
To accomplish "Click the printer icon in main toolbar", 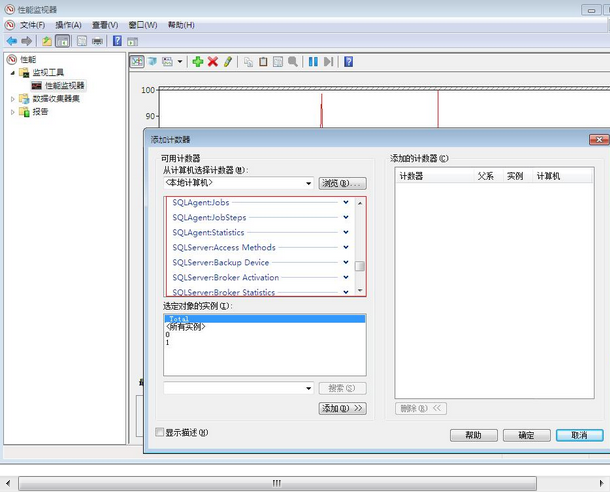I will (97, 41).
